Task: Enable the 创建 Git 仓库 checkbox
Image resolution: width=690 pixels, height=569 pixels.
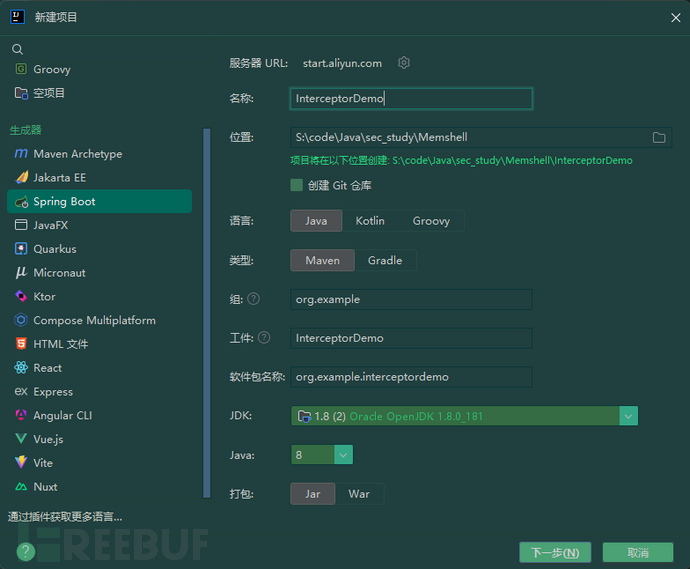Action: (x=297, y=185)
